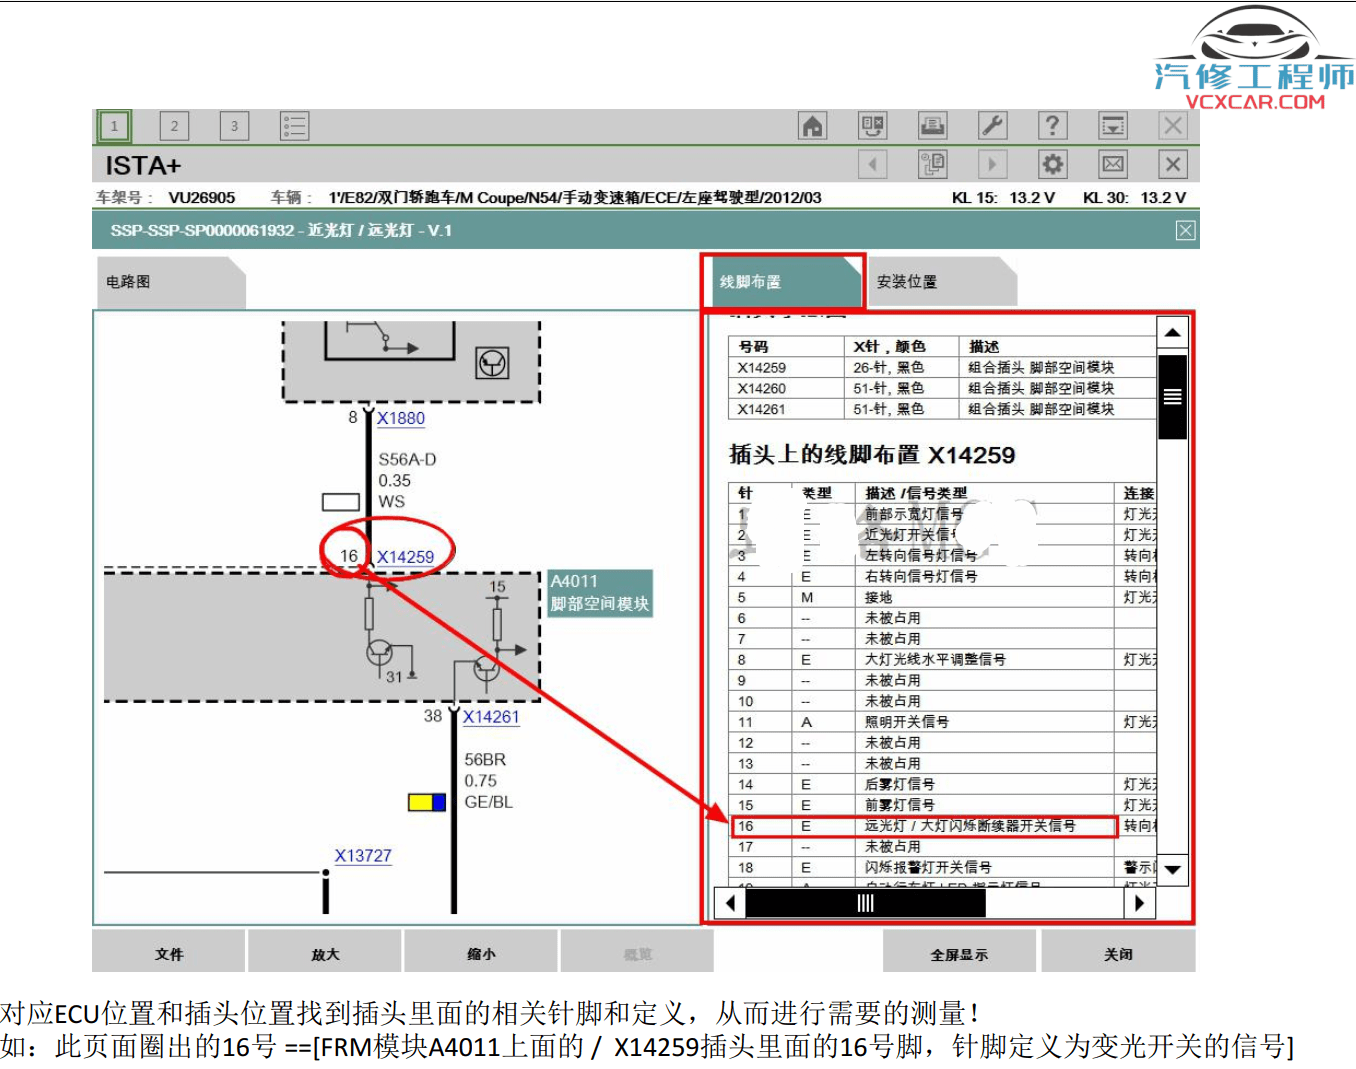This screenshot has height=1069, width=1356.
Task: Select the X14261 connector link
Action: click(491, 717)
